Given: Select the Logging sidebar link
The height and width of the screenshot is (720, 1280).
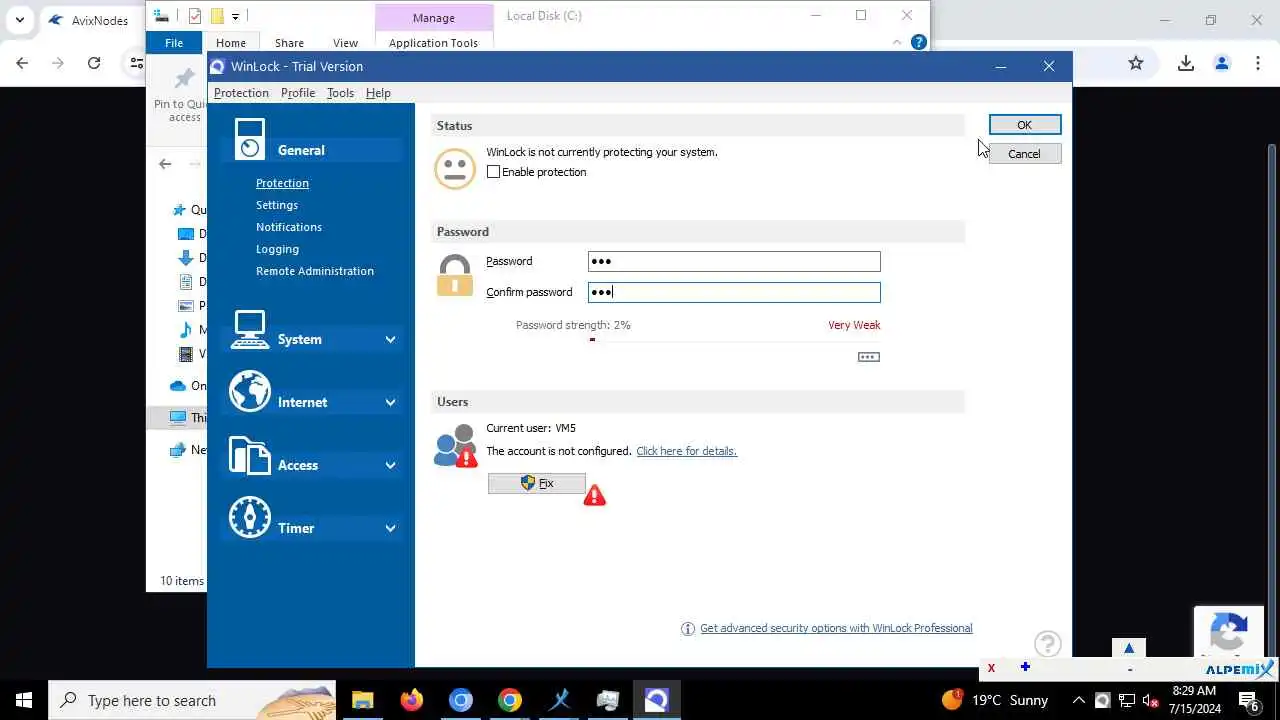Looking at the screenshot, I should (277, 249).
